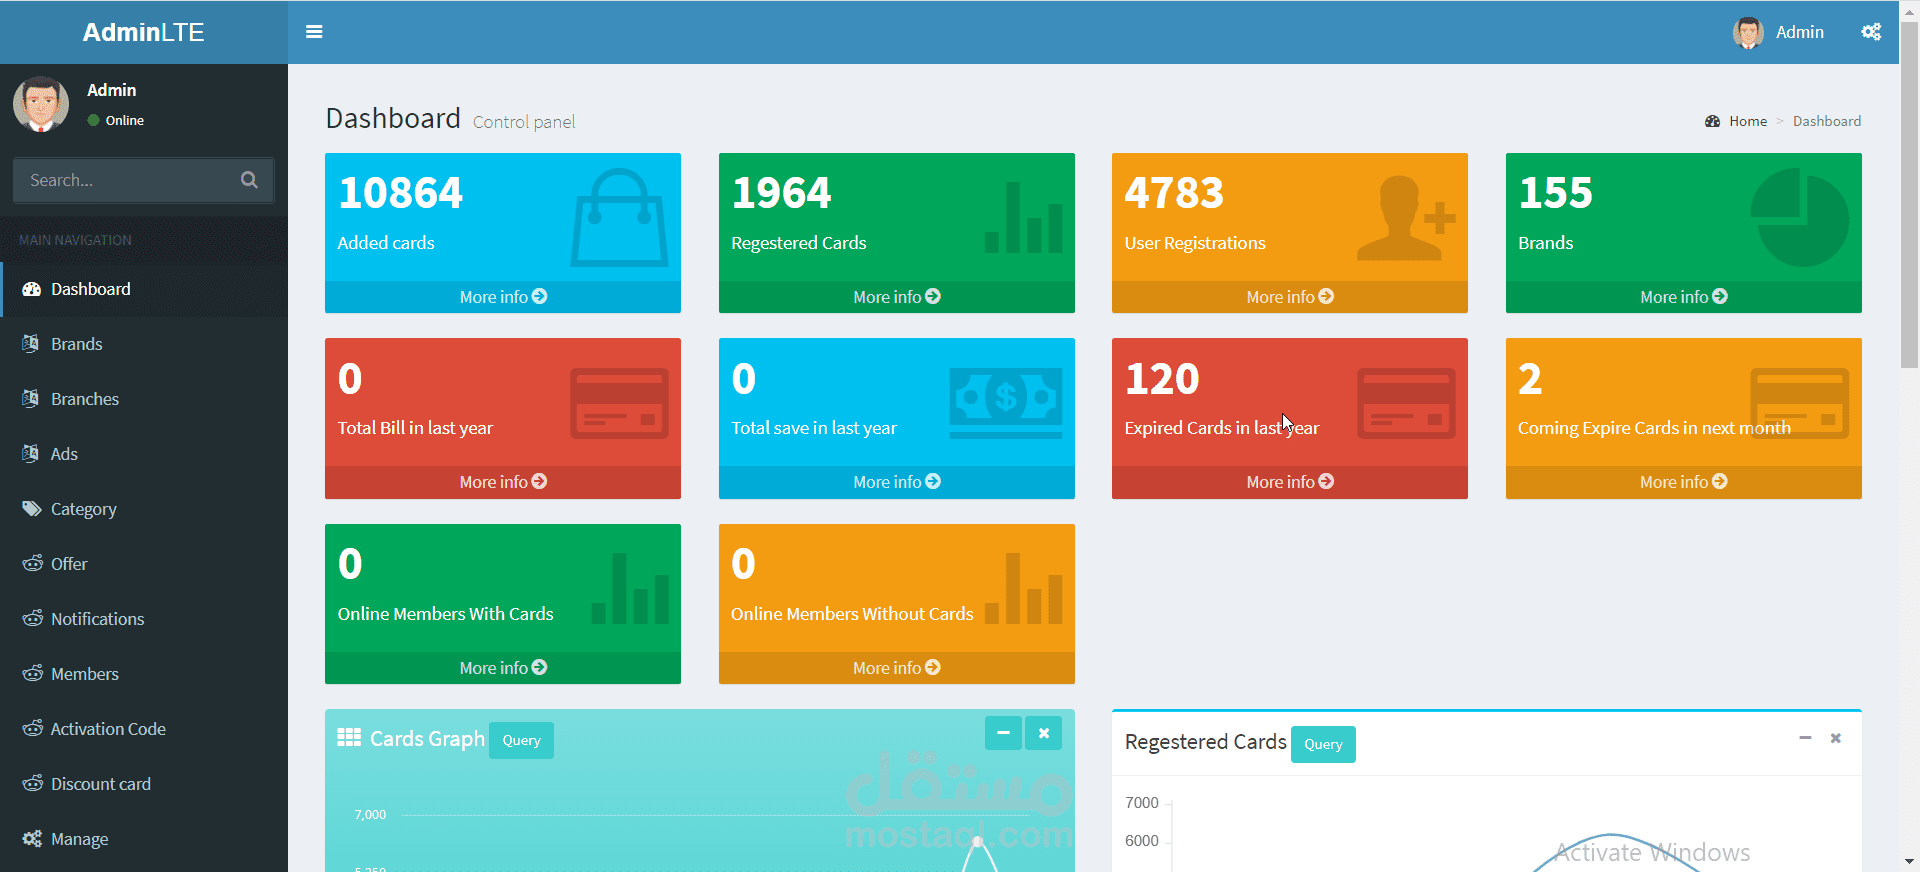Open Manage in sidebar navigation
This screenshot has width=1920, height=872.
tap(144, 839)
